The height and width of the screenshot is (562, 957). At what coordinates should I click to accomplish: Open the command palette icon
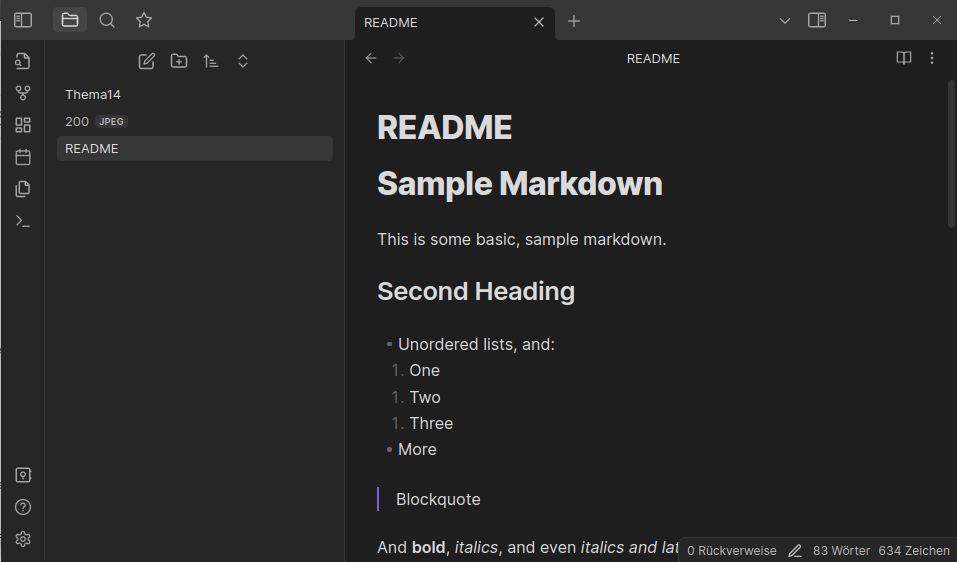click(22, 221)
